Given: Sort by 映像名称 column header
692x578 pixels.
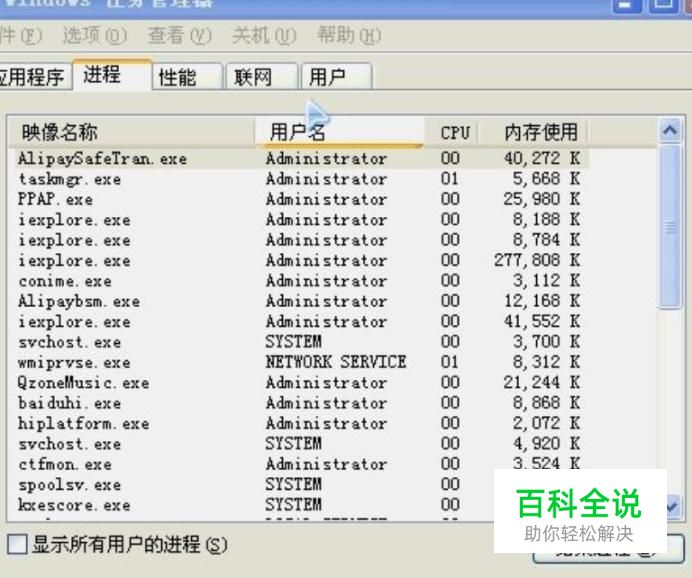Looking at the screenshot, I should point(132,131).
